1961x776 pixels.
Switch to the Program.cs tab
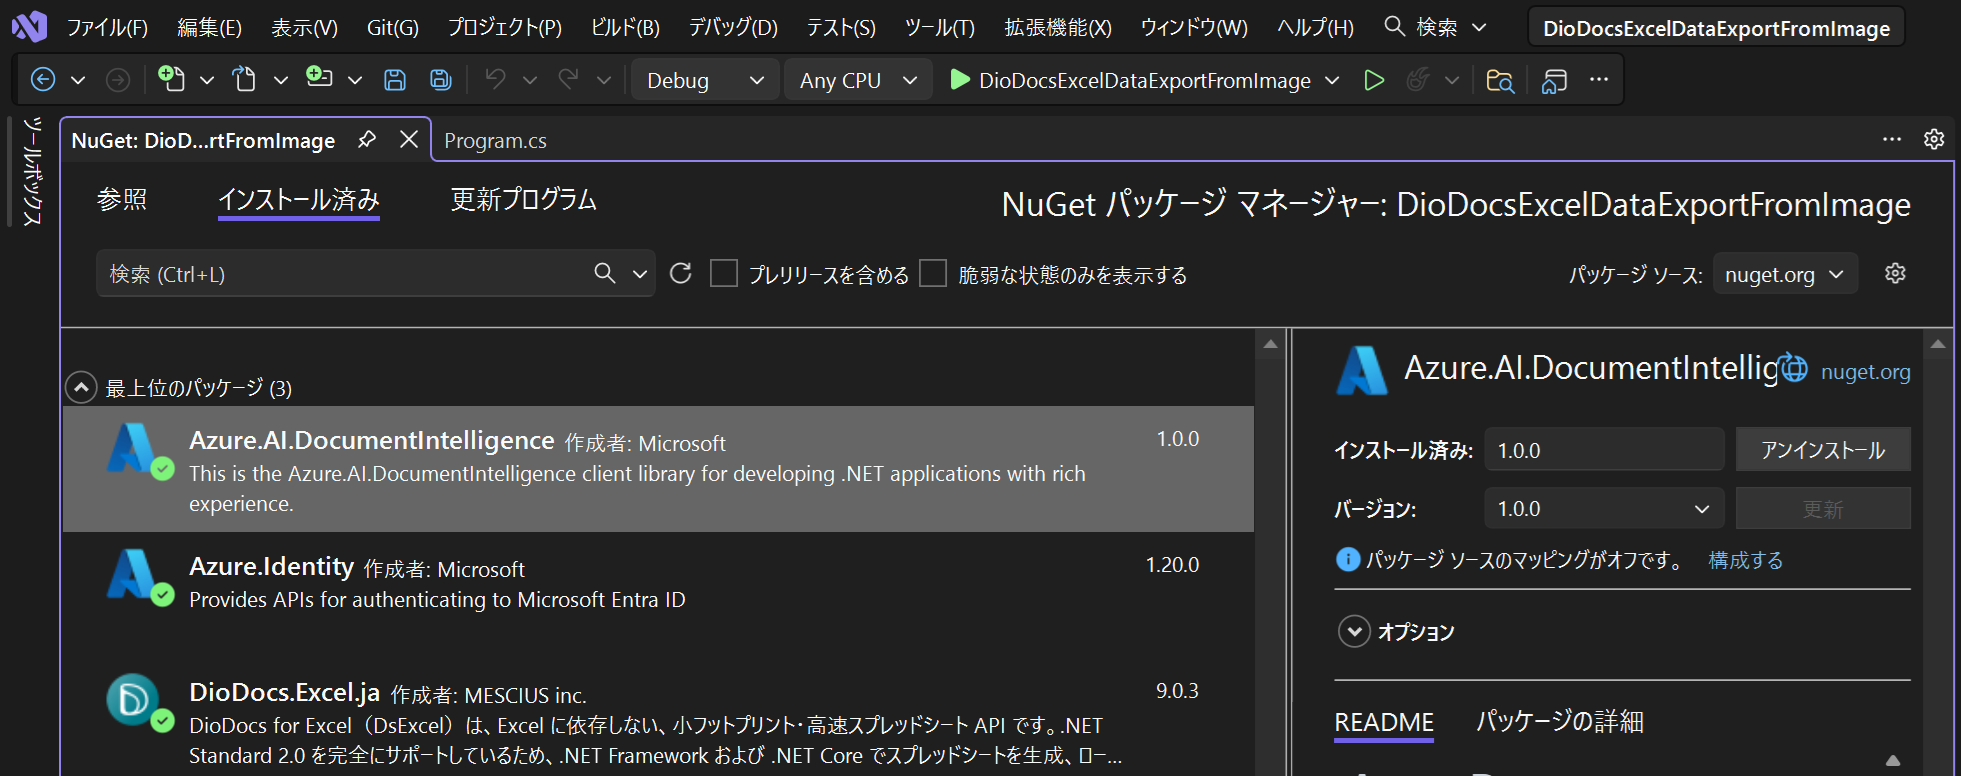(495, 141)
